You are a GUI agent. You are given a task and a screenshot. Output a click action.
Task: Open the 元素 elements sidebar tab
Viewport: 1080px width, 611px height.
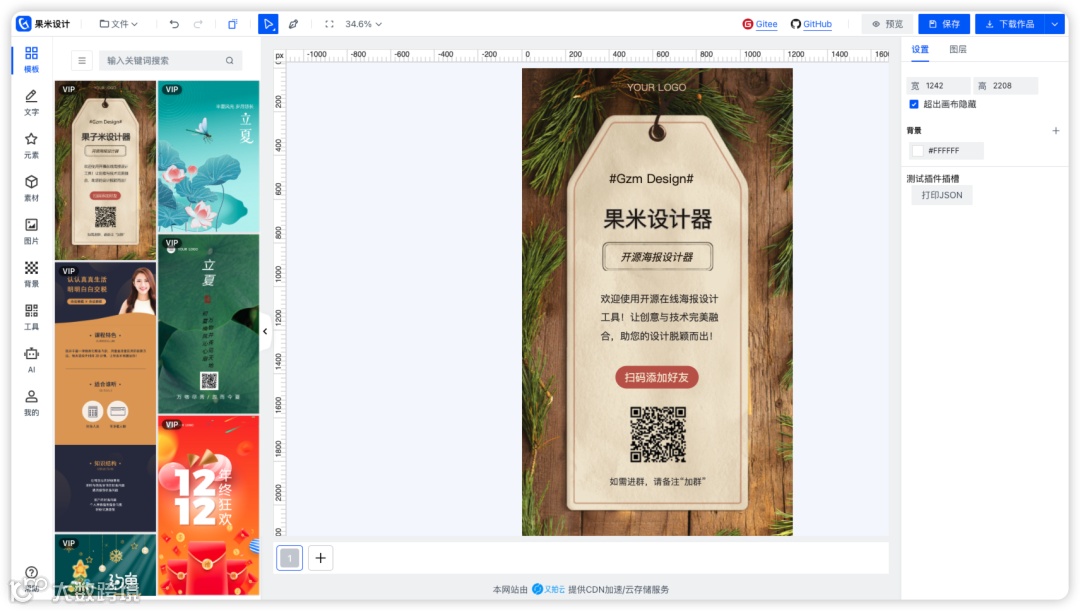point(31,145)
